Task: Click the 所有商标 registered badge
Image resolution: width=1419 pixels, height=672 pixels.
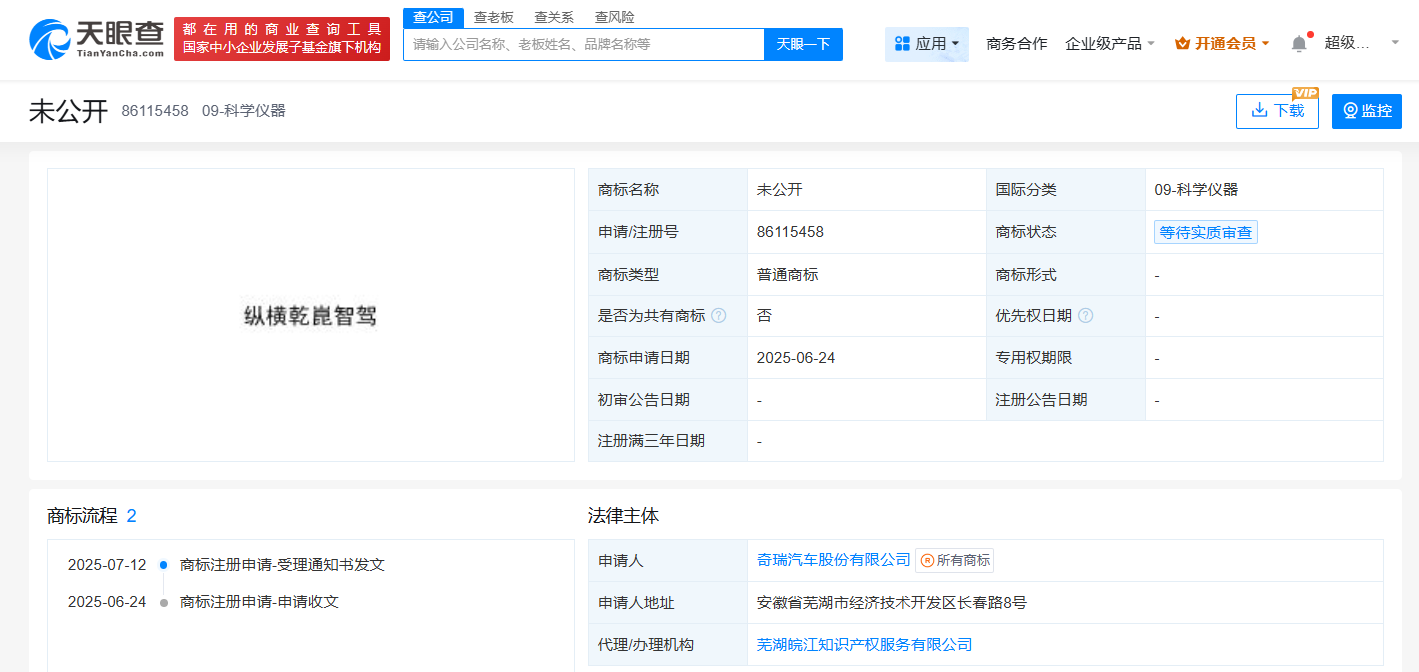Action: pos(955,561)
